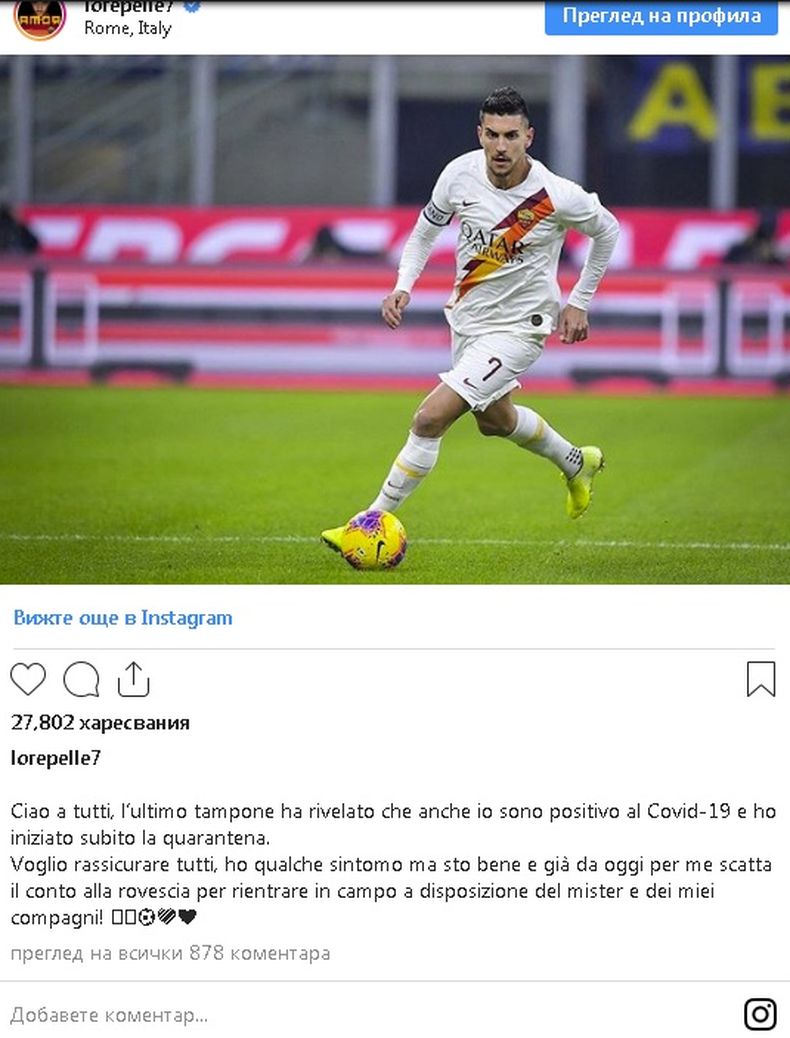Save post with the bookmark icon

(761, 679)
